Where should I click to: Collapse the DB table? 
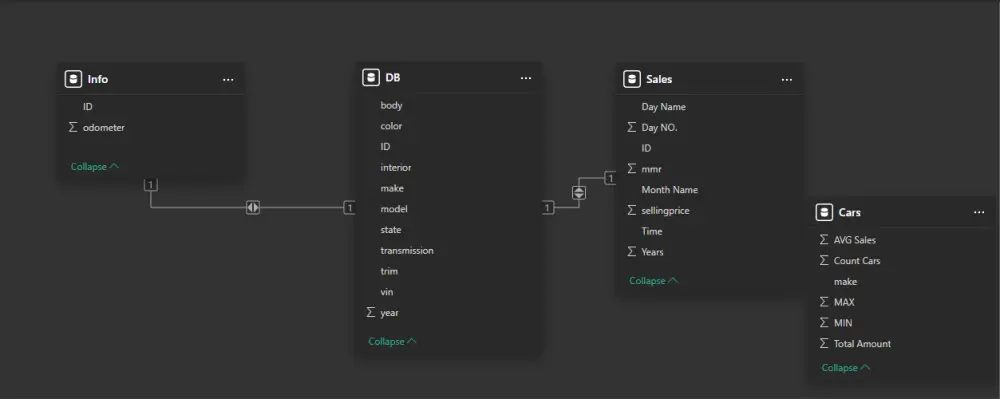[x=392, y=342]
